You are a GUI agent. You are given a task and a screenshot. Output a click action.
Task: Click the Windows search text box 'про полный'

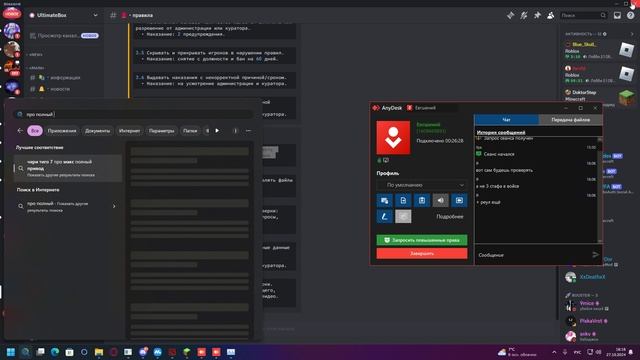click(x=133, y=114)
